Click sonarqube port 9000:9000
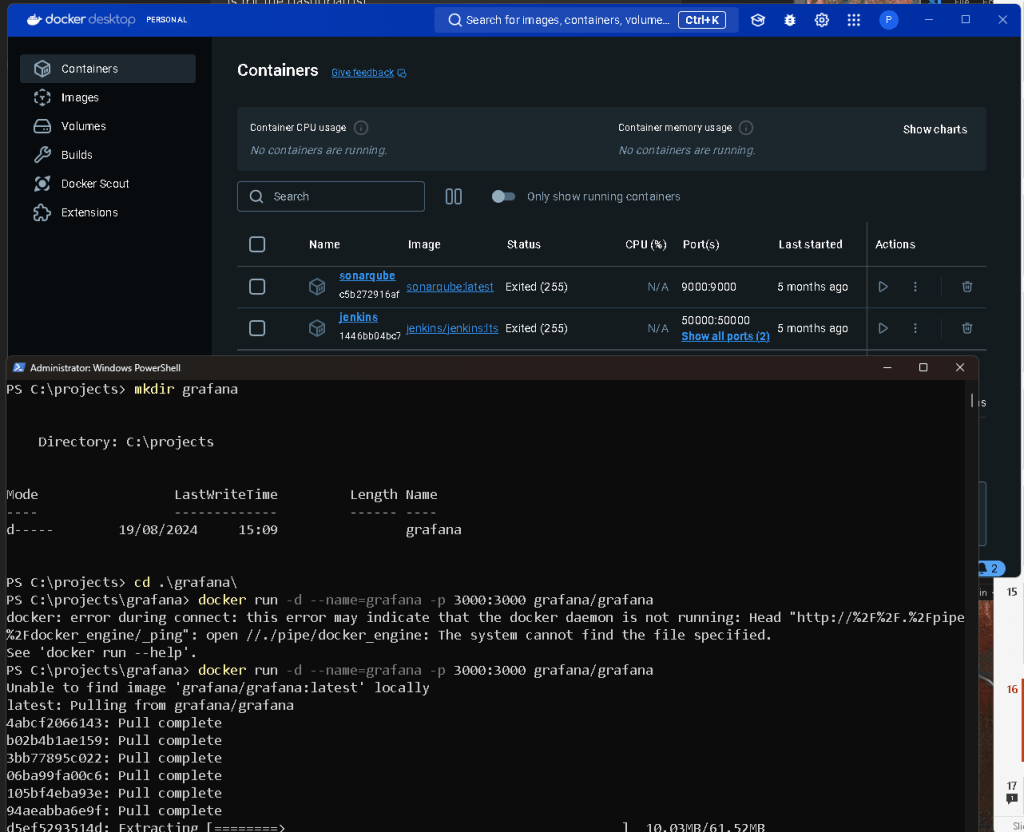 709,287
